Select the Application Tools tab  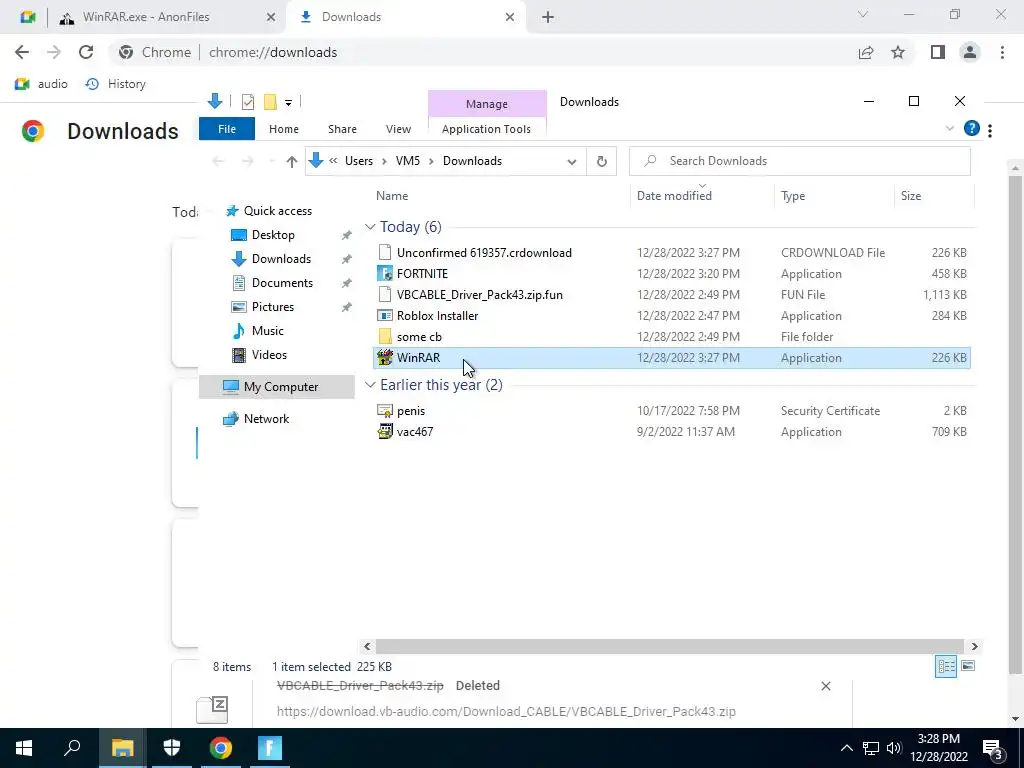486,129
